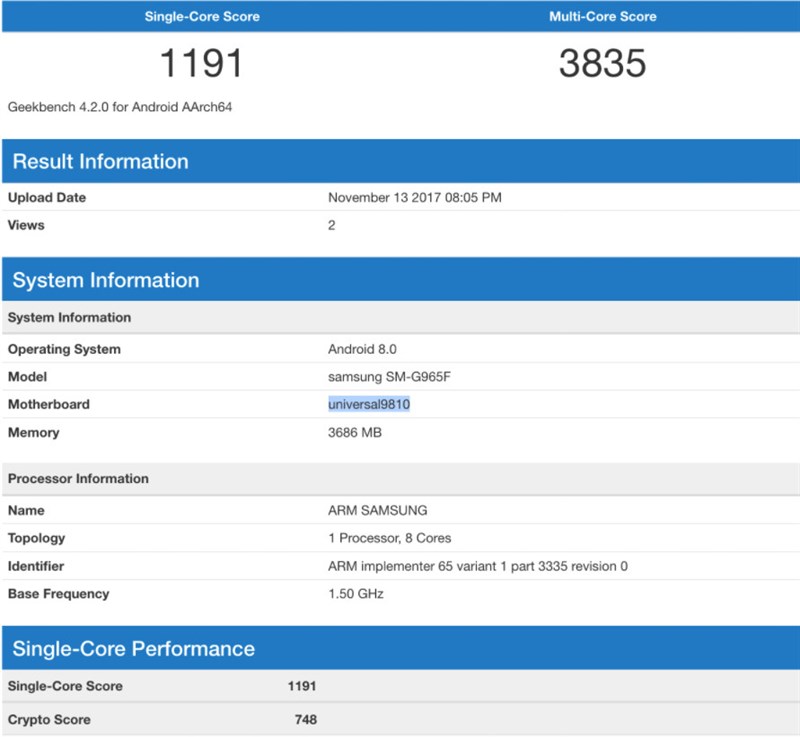Select the highlighted universal9810 motherboard text
This screenshot has width=800, height=737.
click(369, 404)
